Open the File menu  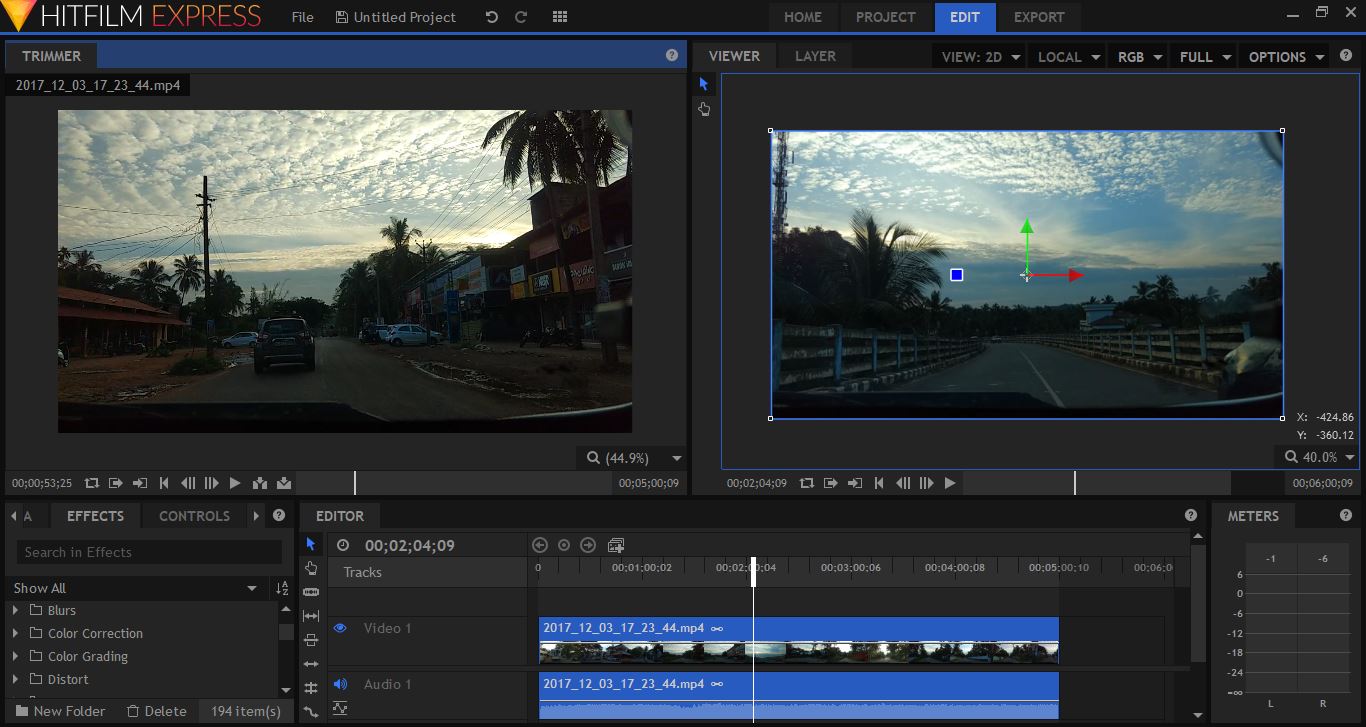(302, 17)
